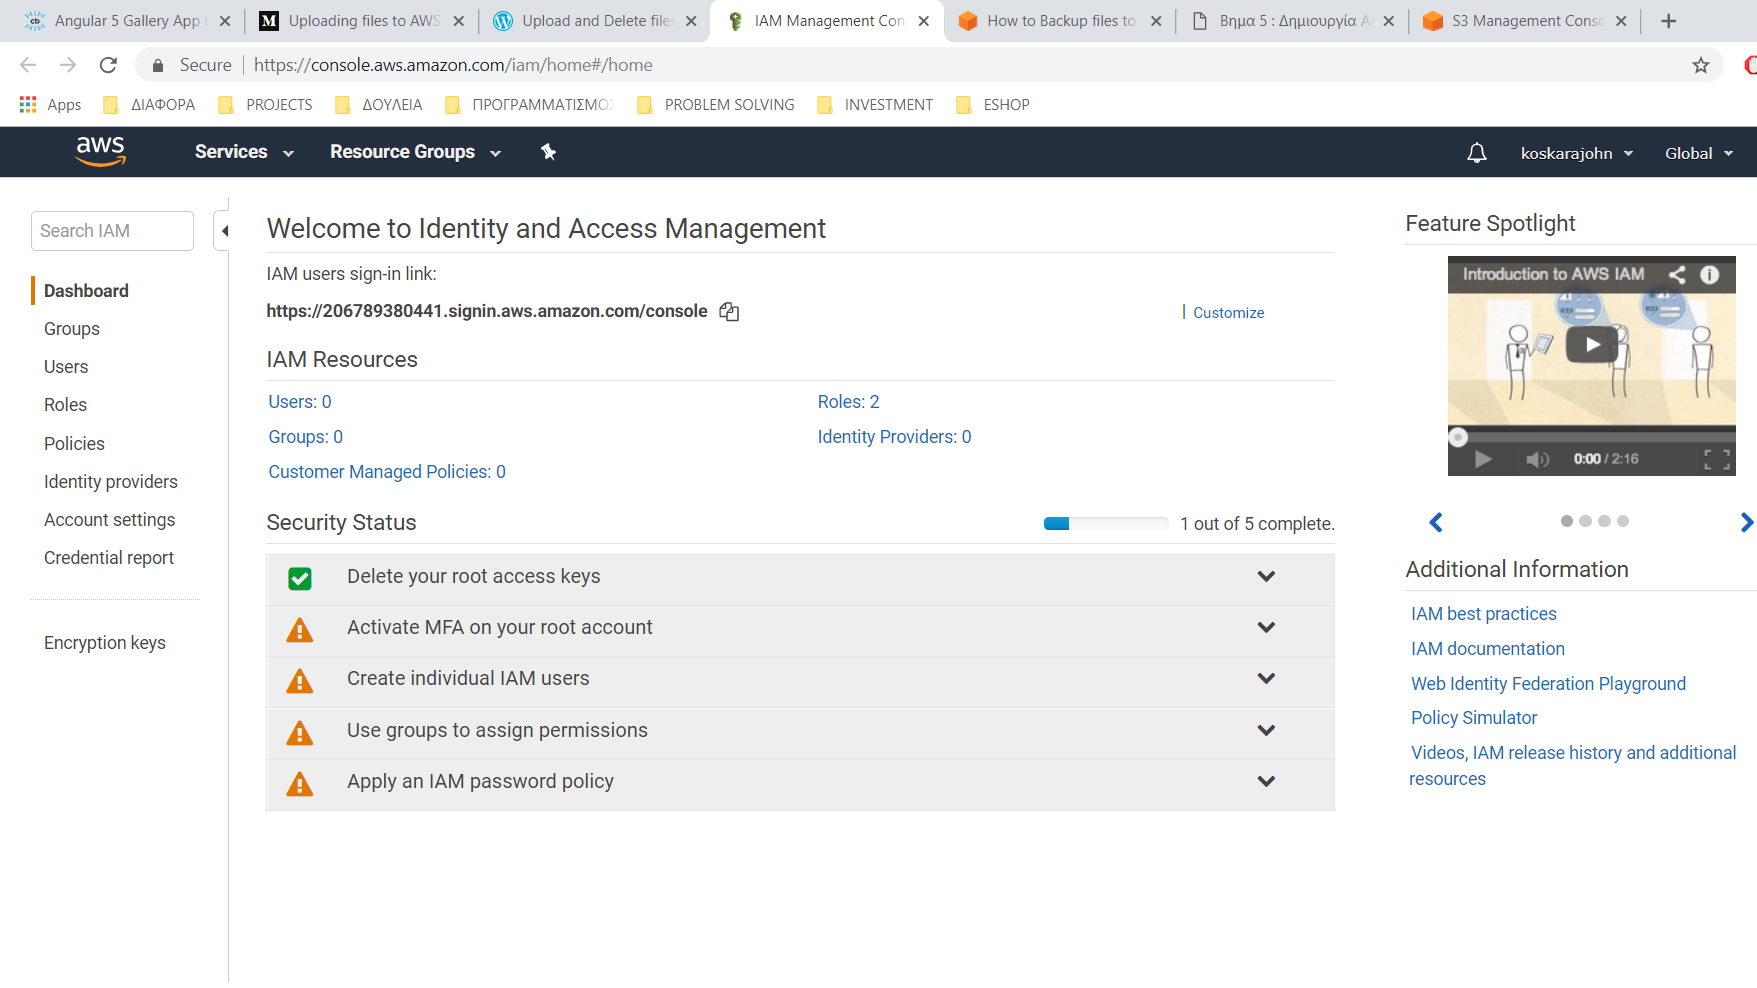The height and width of the screenshot is (988, 1757).
Task: Click the Search IAM input field
Action: click(112, 231)
